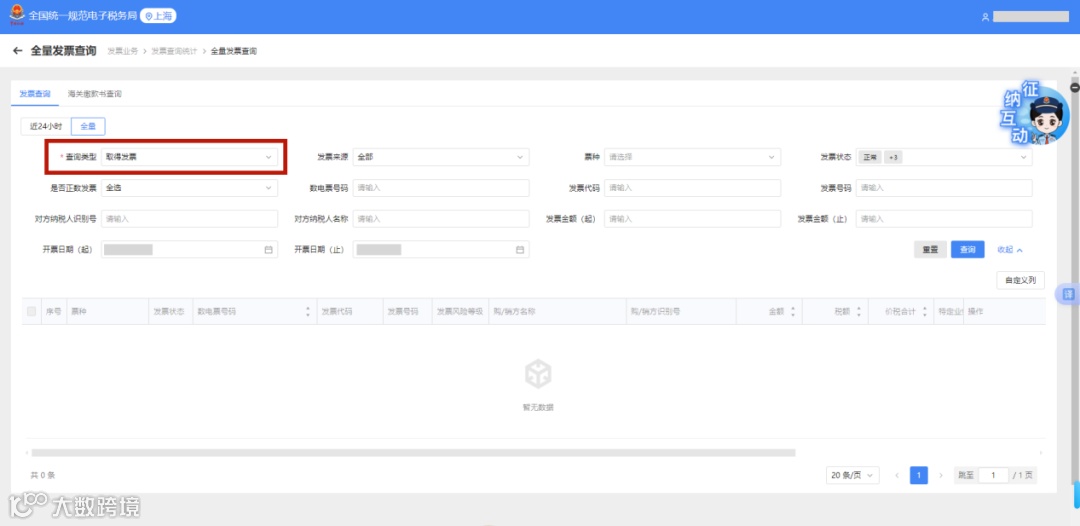Open the 发票来源 dropdown
This screenshot has width=1080, height=526.
[x=441, y=157]
